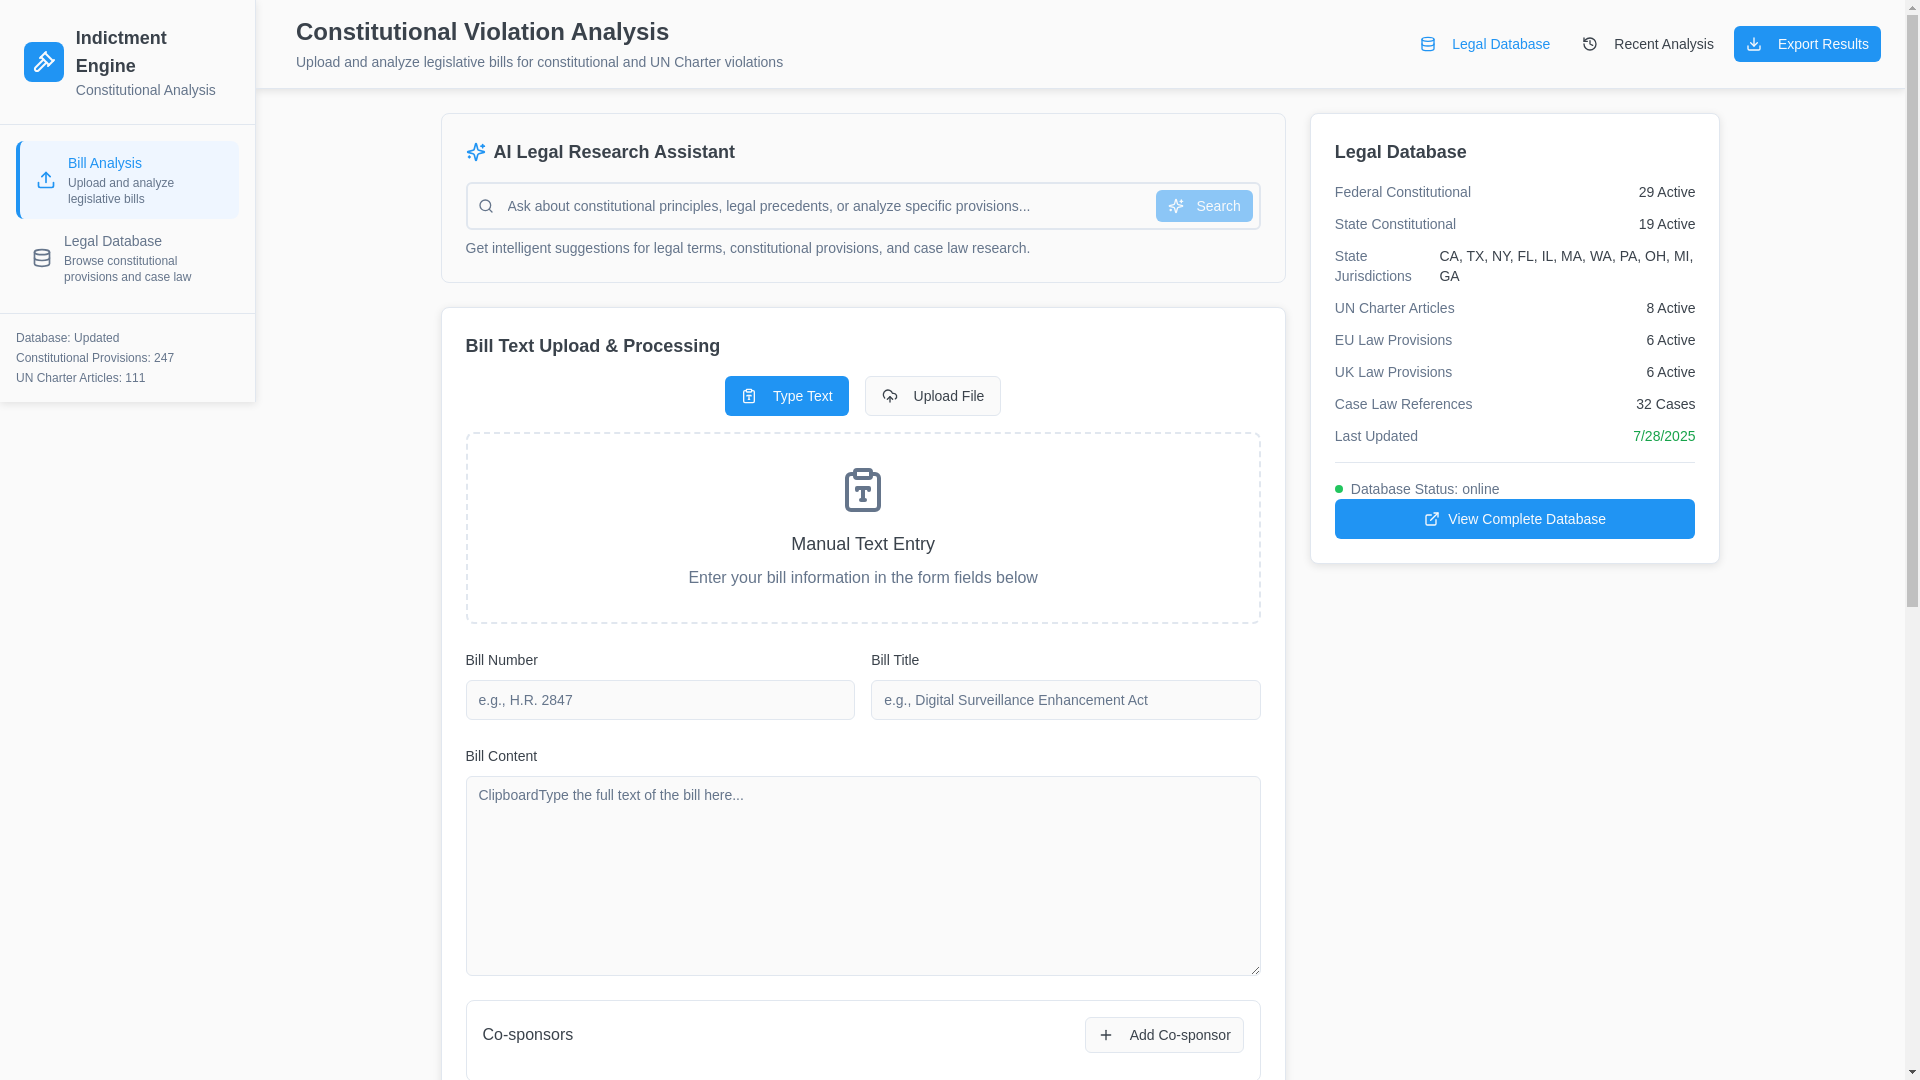The width and height of the screenshot is (1920, 1080).
Task: Click the AI sparkle icon beside assistant title
Action: 476,152
